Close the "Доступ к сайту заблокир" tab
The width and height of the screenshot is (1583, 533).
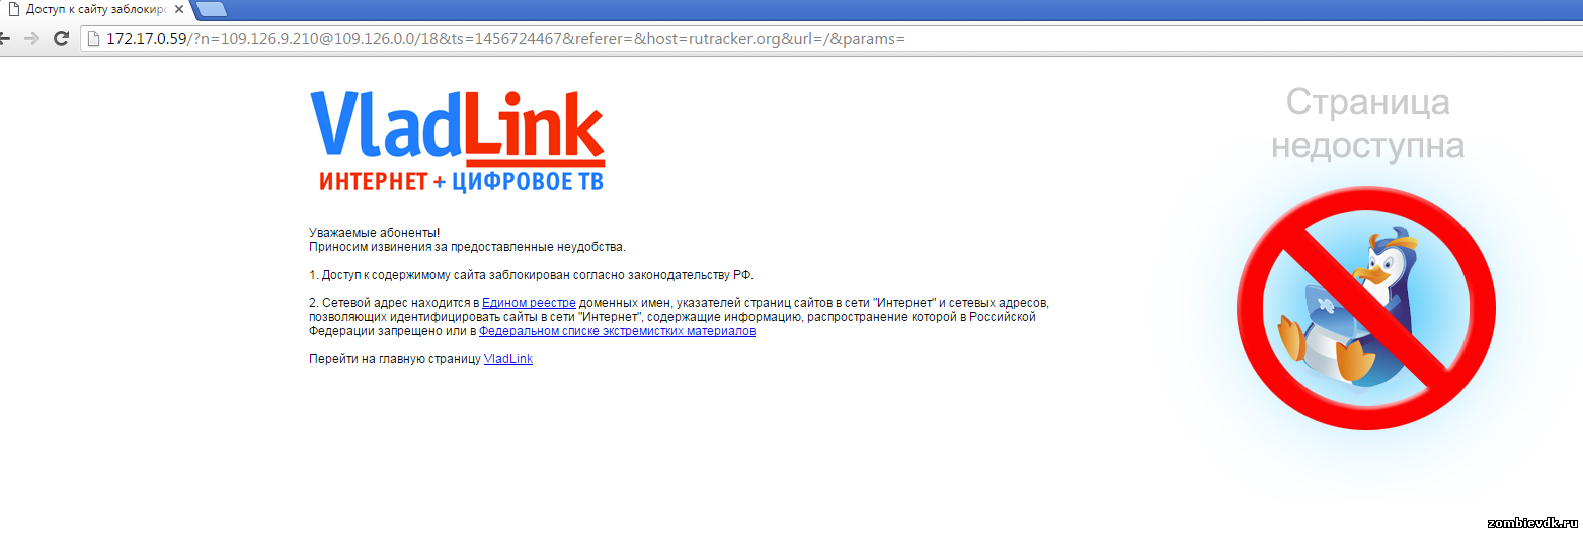tap(179, 9)
